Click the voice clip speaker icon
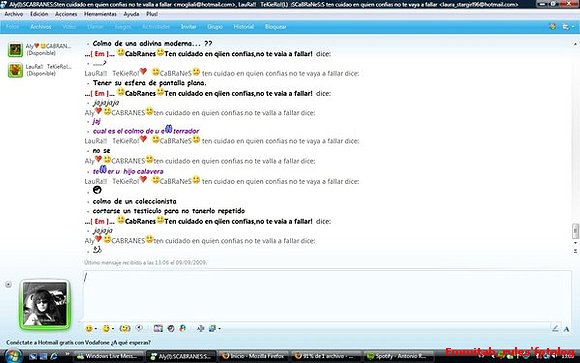The width and height of the screenshot is (580, 363). pos(139,328)
